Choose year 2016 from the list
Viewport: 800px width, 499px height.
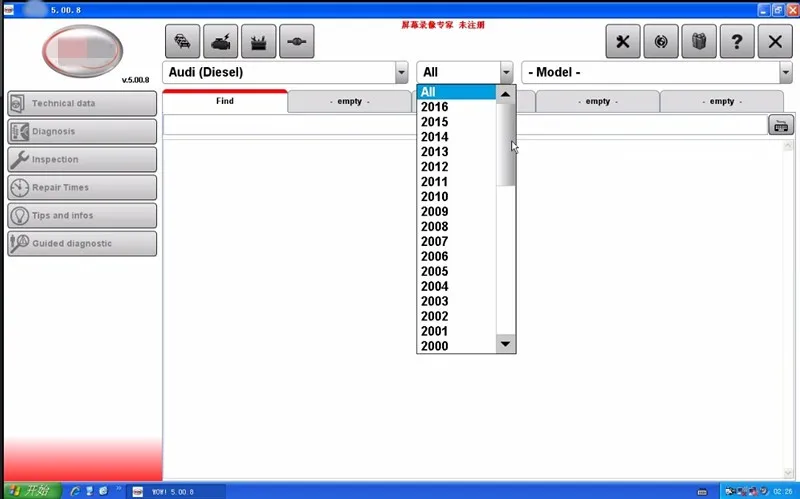coord(457,107)
